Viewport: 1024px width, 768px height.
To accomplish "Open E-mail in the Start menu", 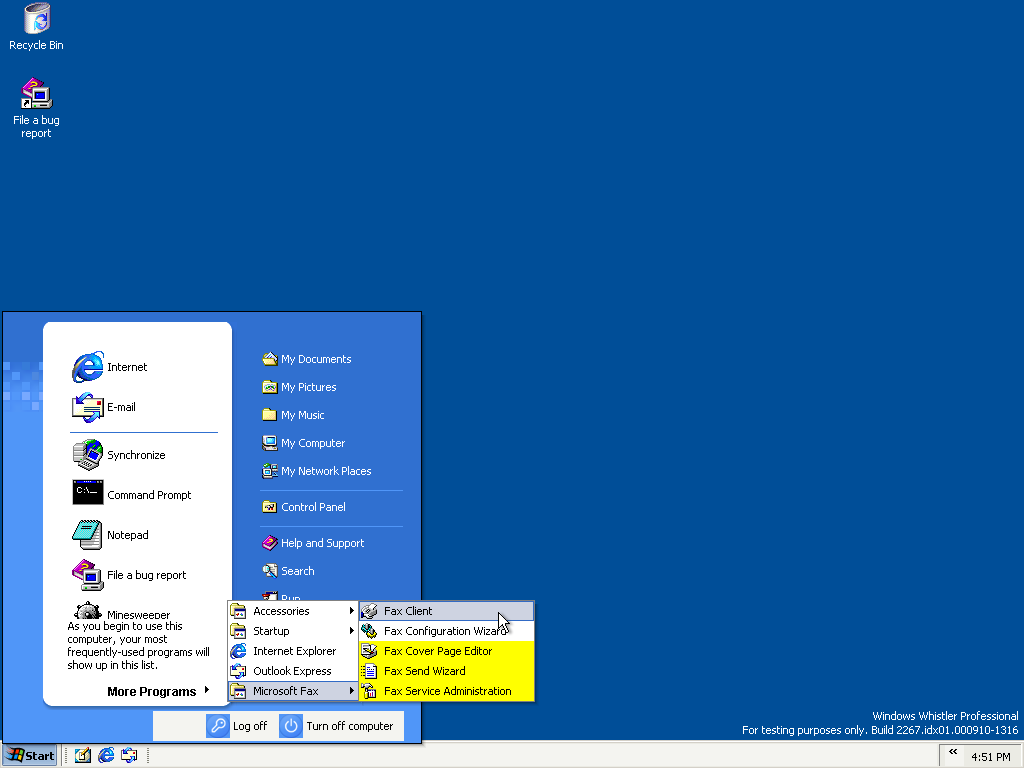I will pyautogui.click(x=104, y=407).
